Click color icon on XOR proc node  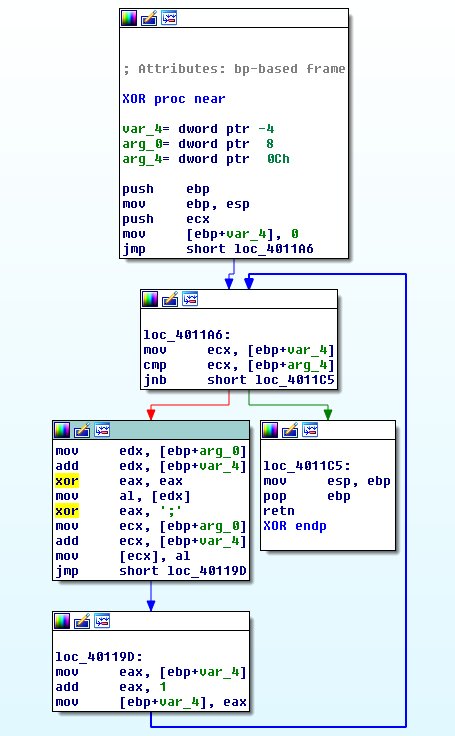click(x=129, y=18)
